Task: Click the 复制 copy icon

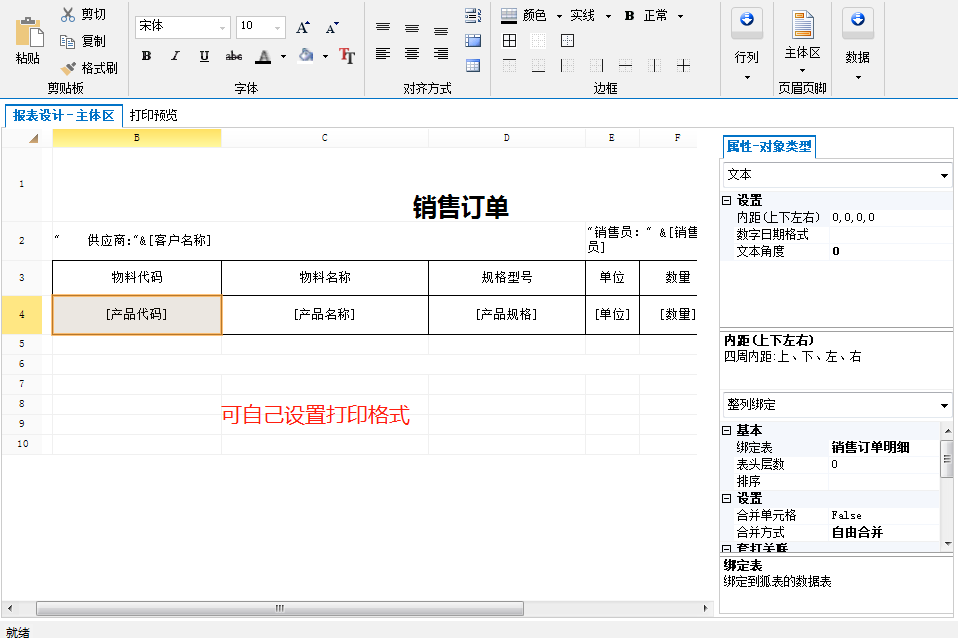Action: pyautogui.click(x=67, y=42)
